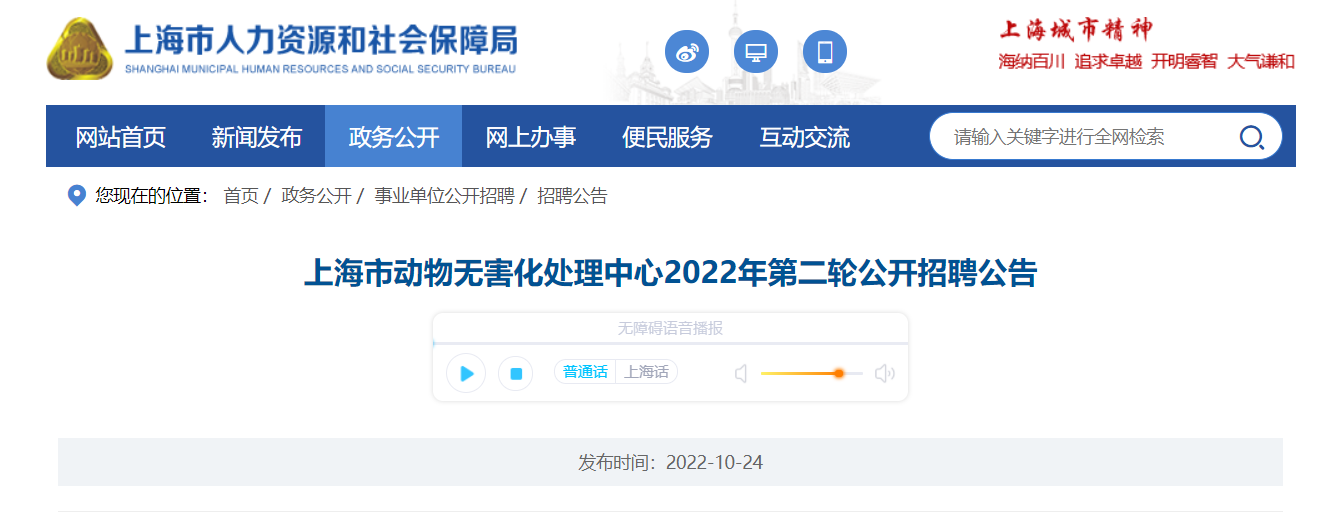The width and height of the screenshot is (1335, 520).
Task: Click the loud speaker volume icon
Action: pos(884,373)
